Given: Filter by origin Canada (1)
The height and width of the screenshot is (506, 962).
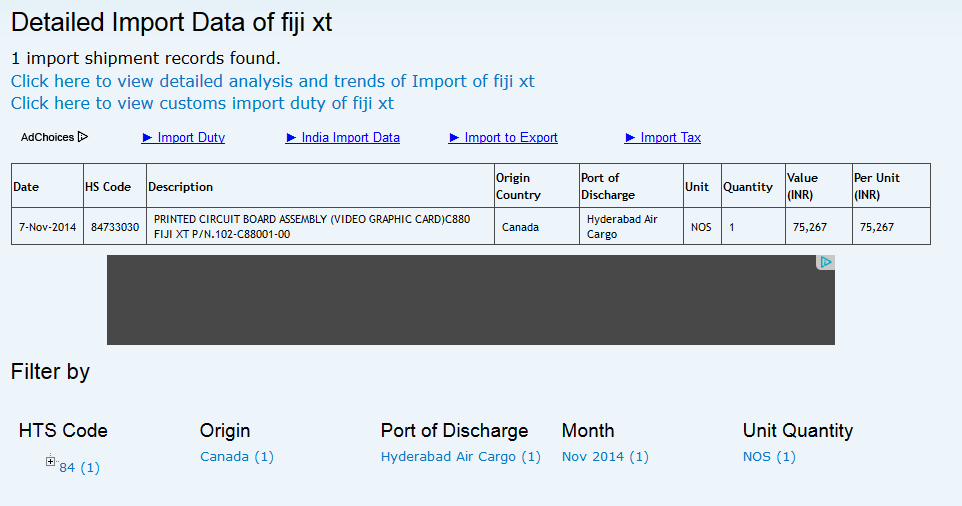Looking at the screenshot, I should tap(237, 457).
